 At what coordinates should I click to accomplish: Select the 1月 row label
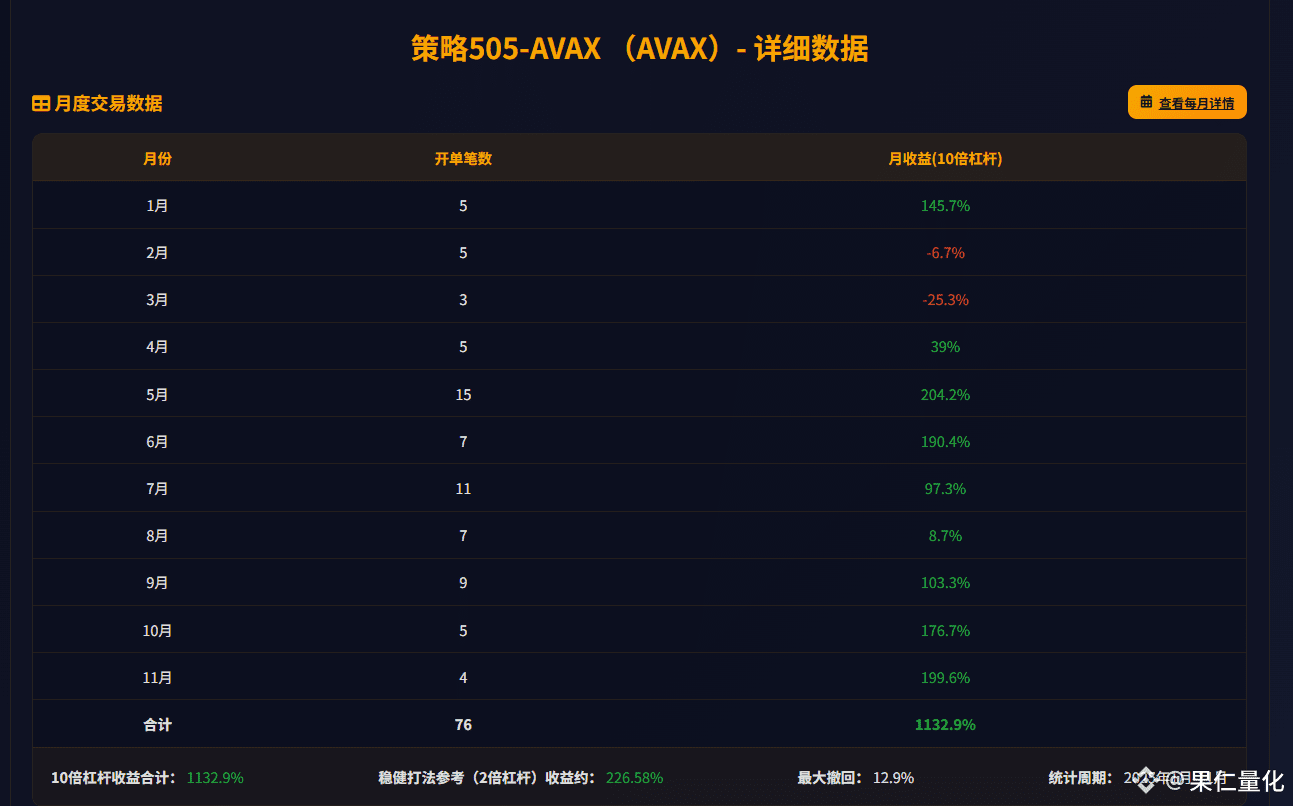[157, 206]
